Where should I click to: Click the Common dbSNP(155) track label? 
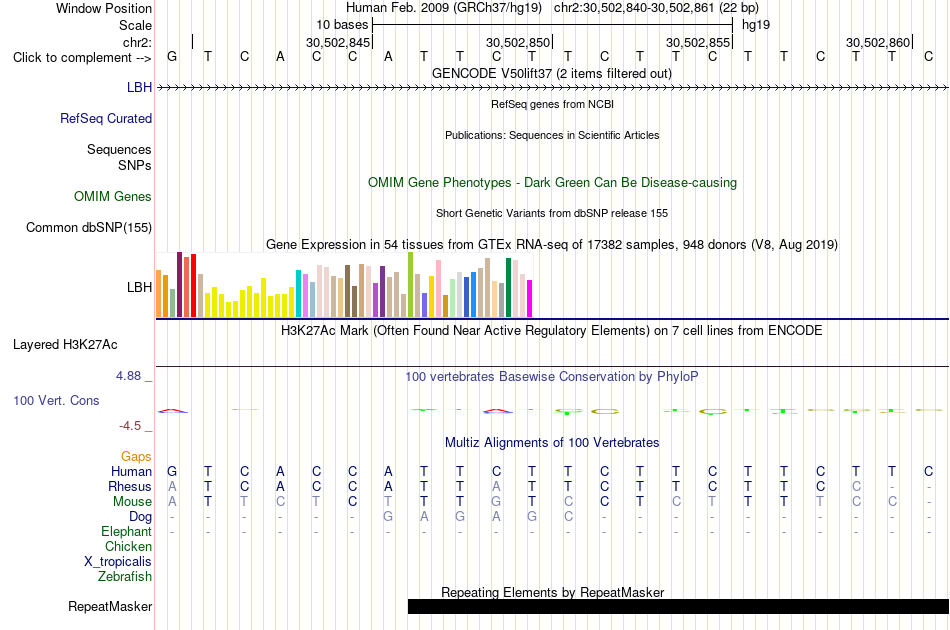tap(89, 227)
